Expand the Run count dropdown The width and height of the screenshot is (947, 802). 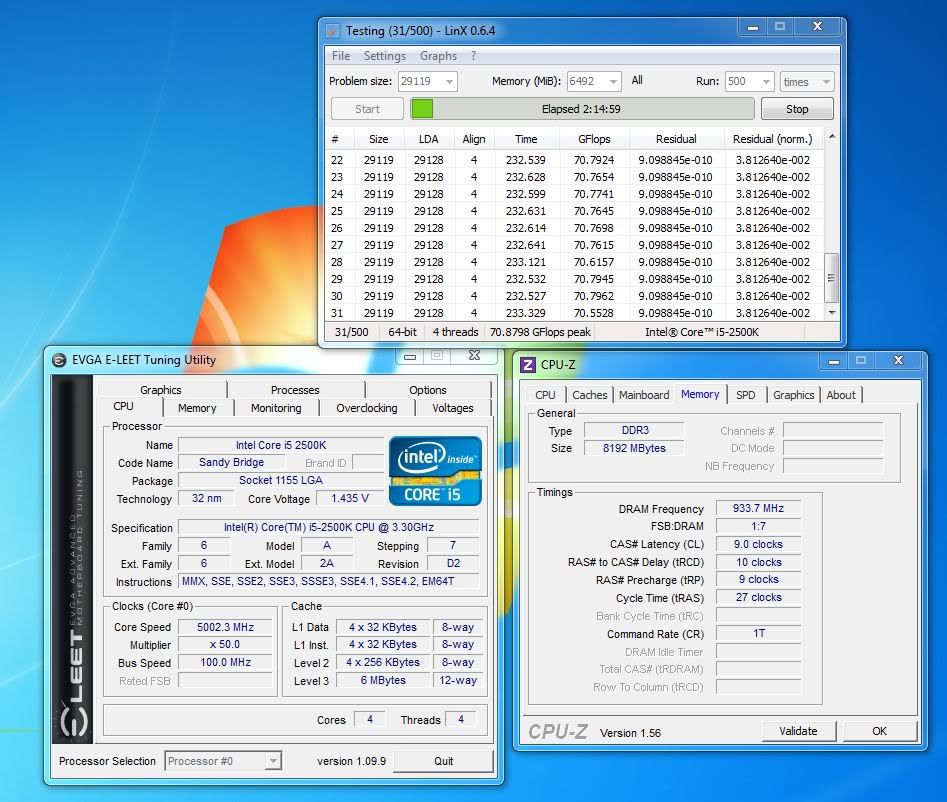pos(766,82)
